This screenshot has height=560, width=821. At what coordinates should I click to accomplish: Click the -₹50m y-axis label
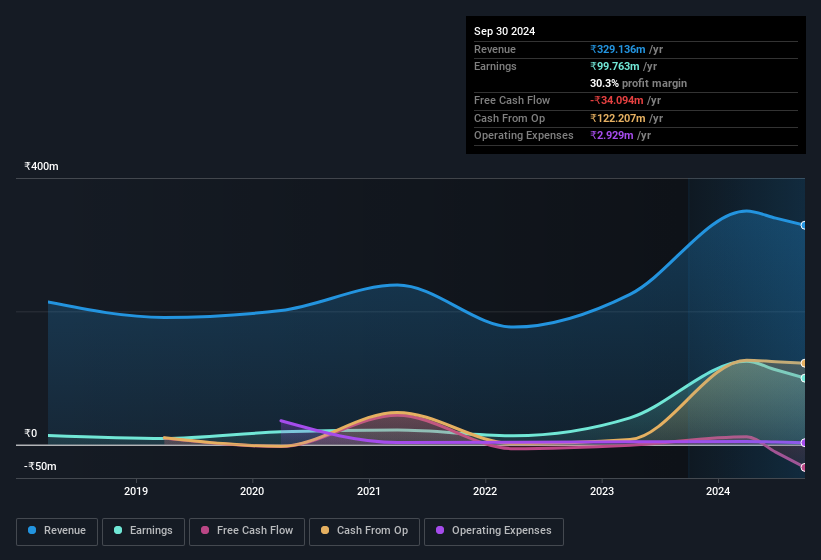(x=40, y=466)
